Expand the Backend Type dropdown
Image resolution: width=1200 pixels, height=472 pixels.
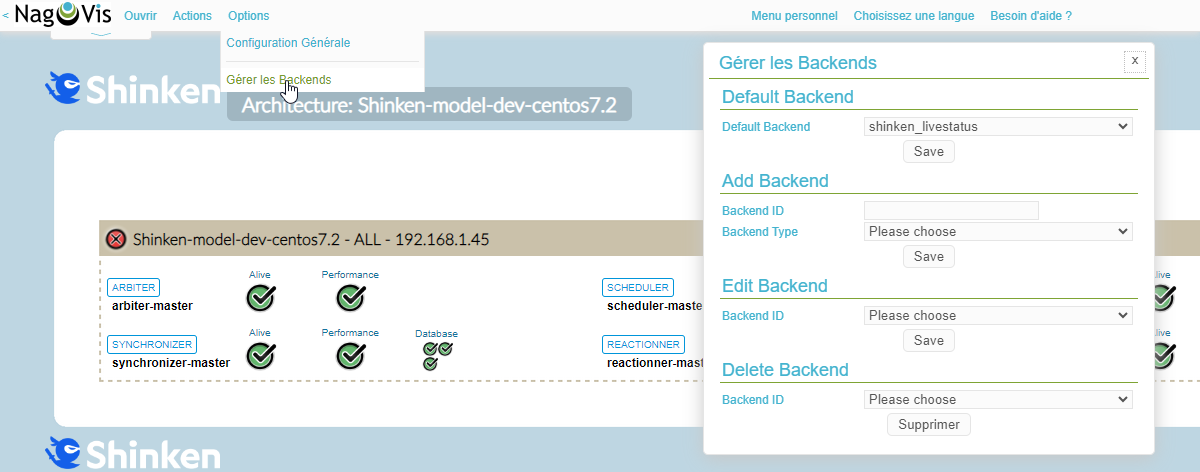(997, 231)
